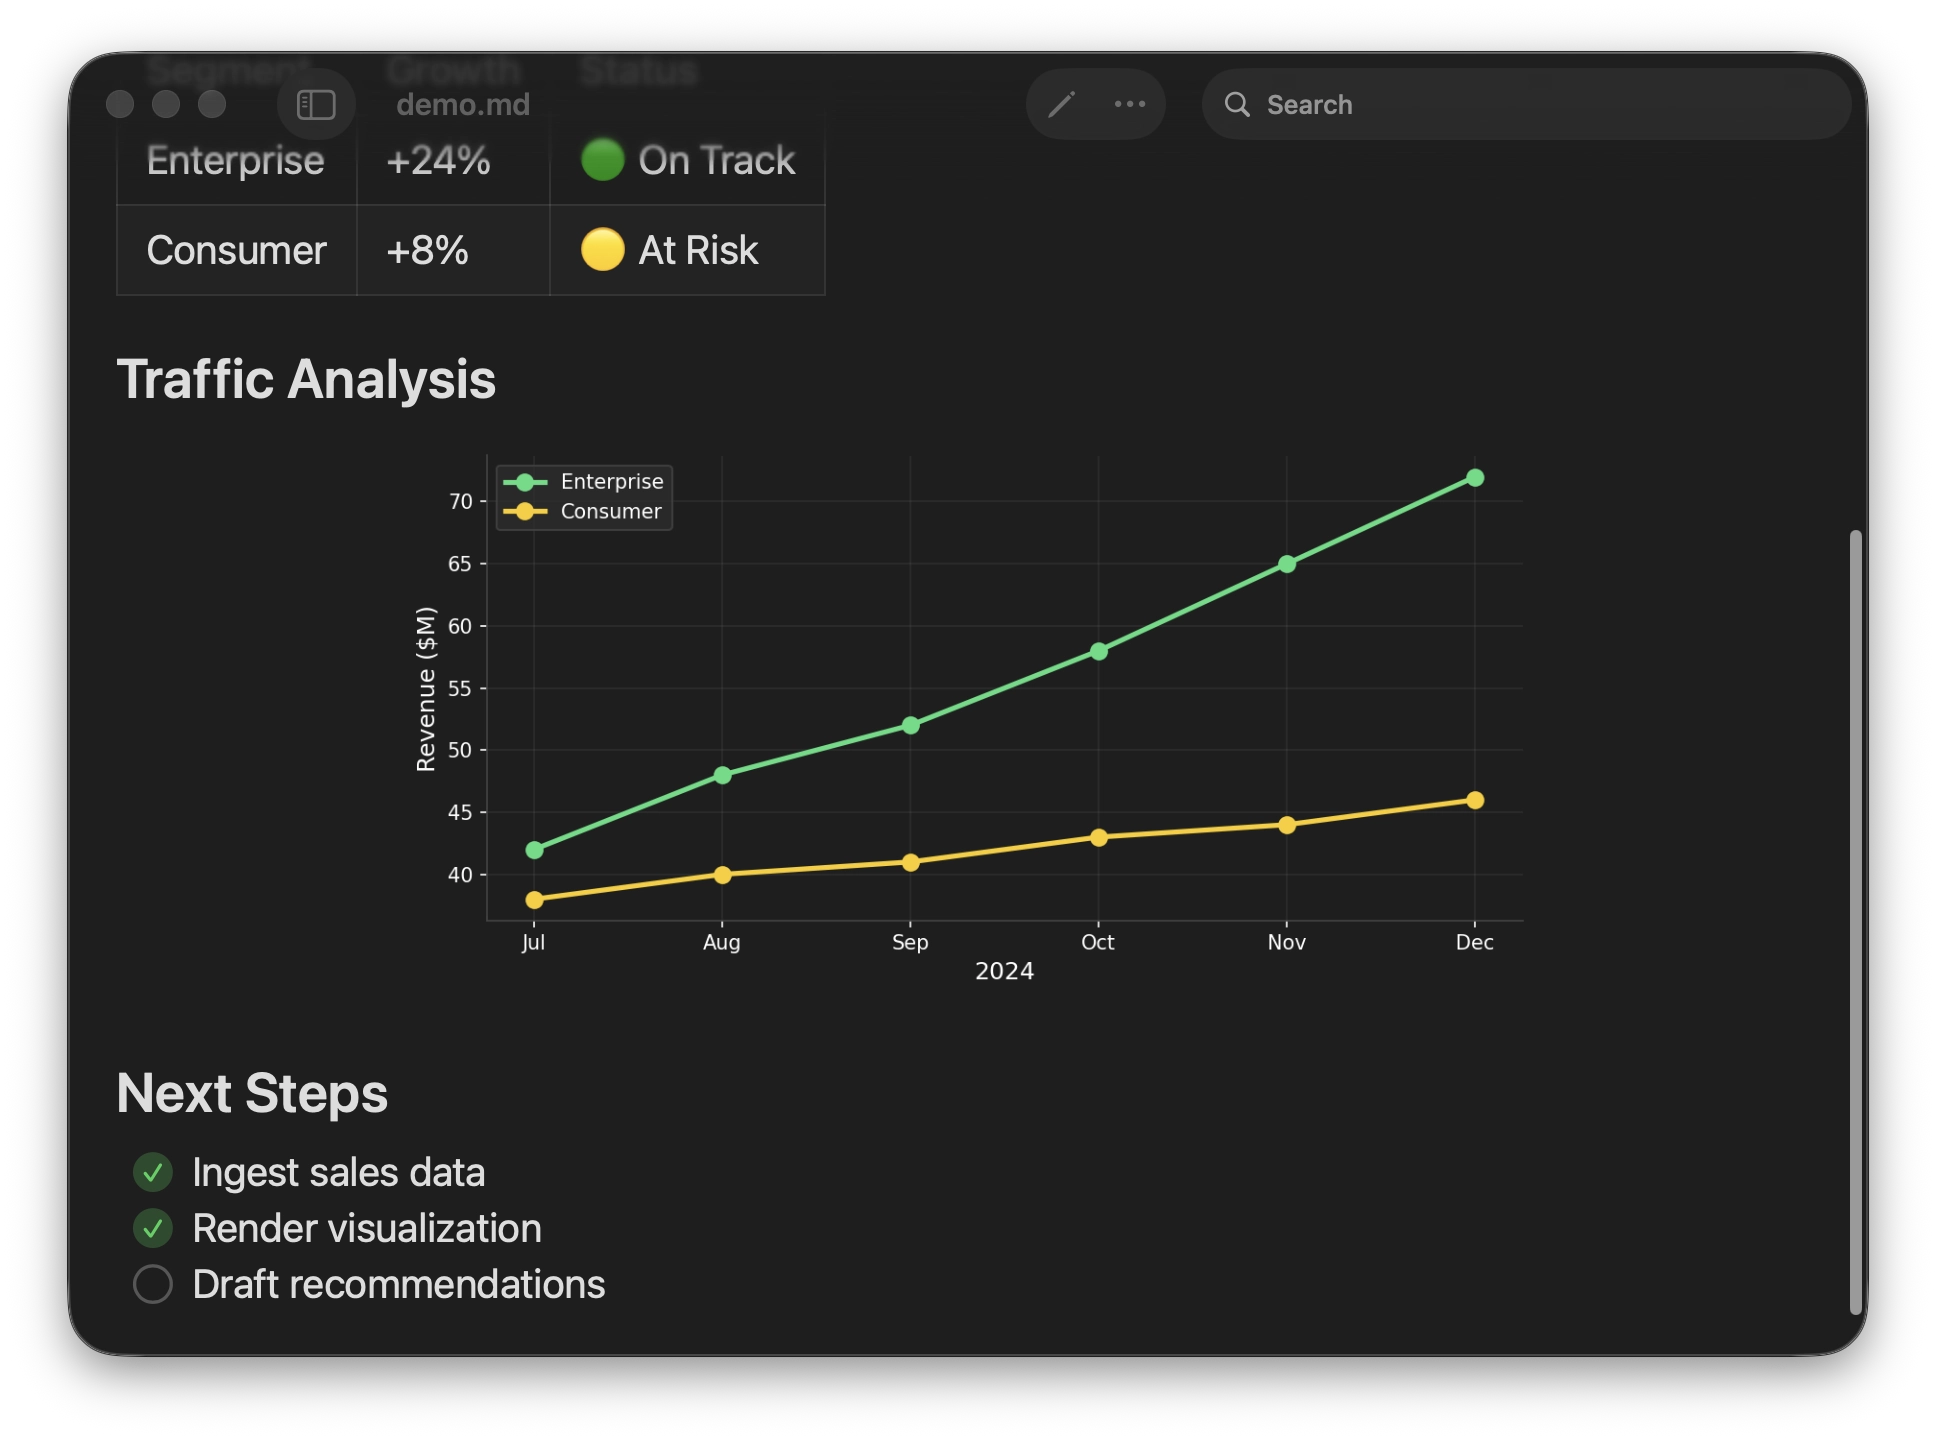Click the Enterprise table cell
The height and width of the screenshot is (1440, 1936).
(x=236, y=161)
